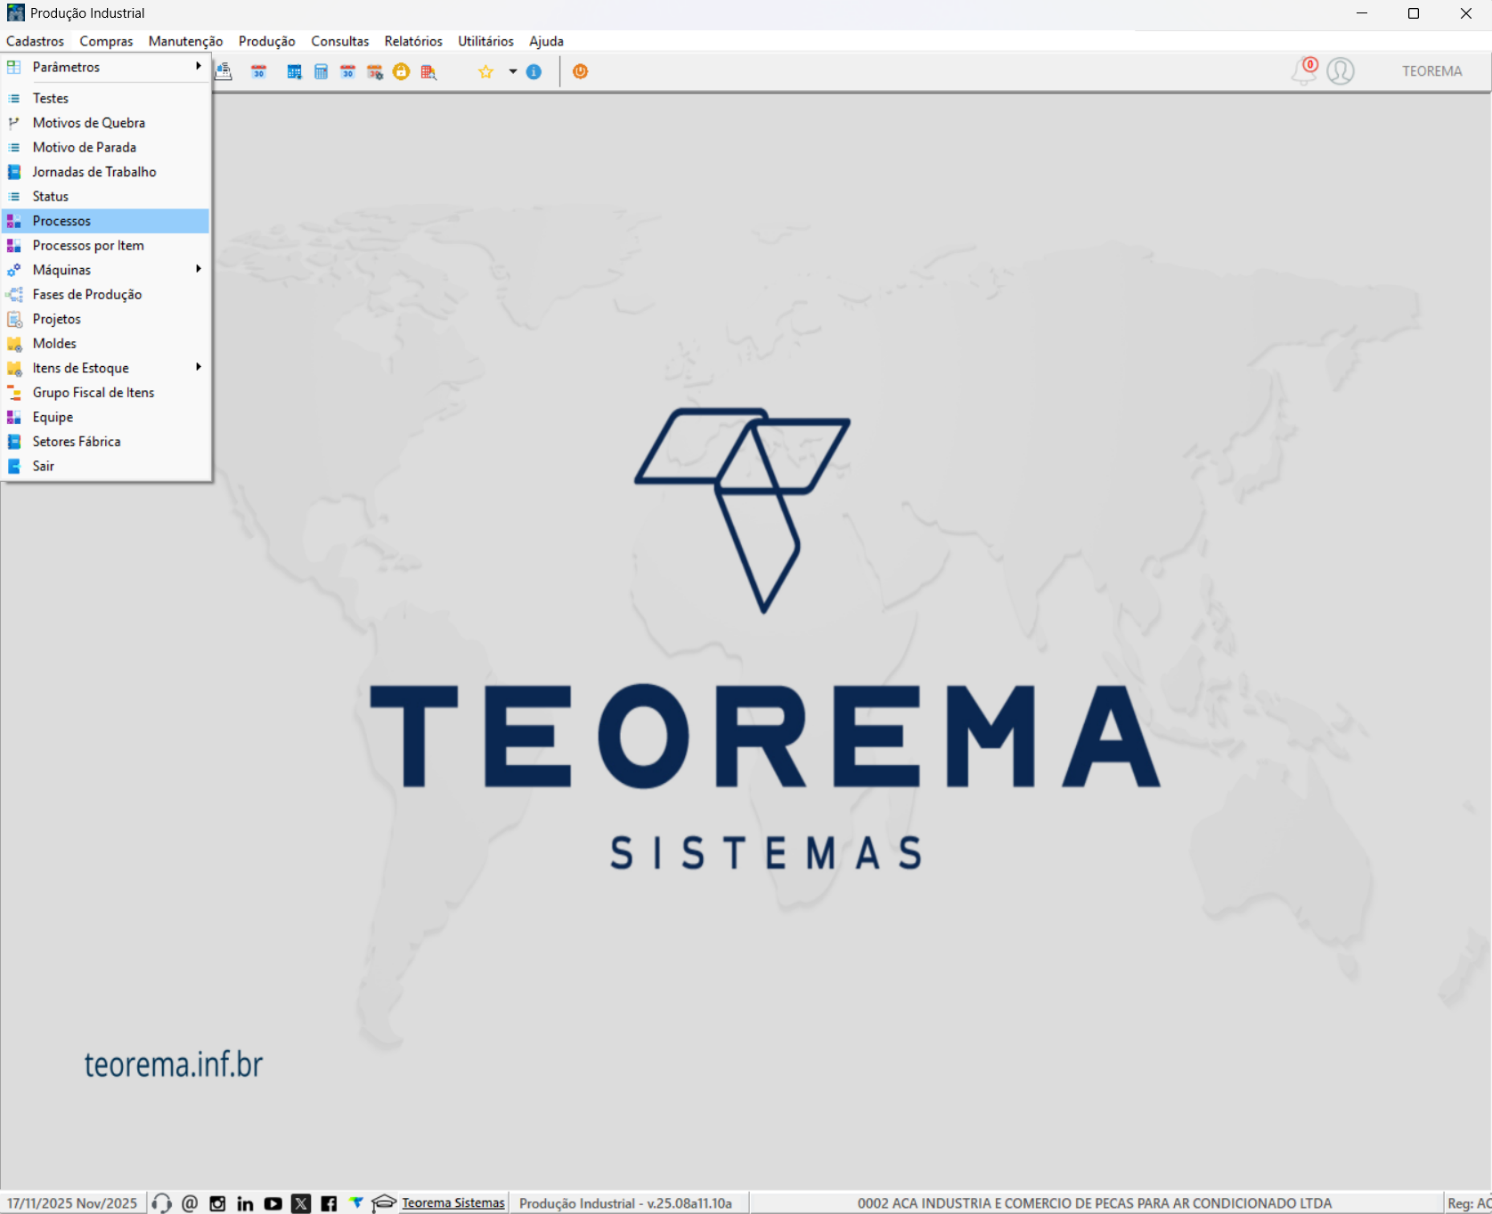This screenshot has width=1492, height=1214.
Task: Open the Cadastros menu
Action: (35, 41)
